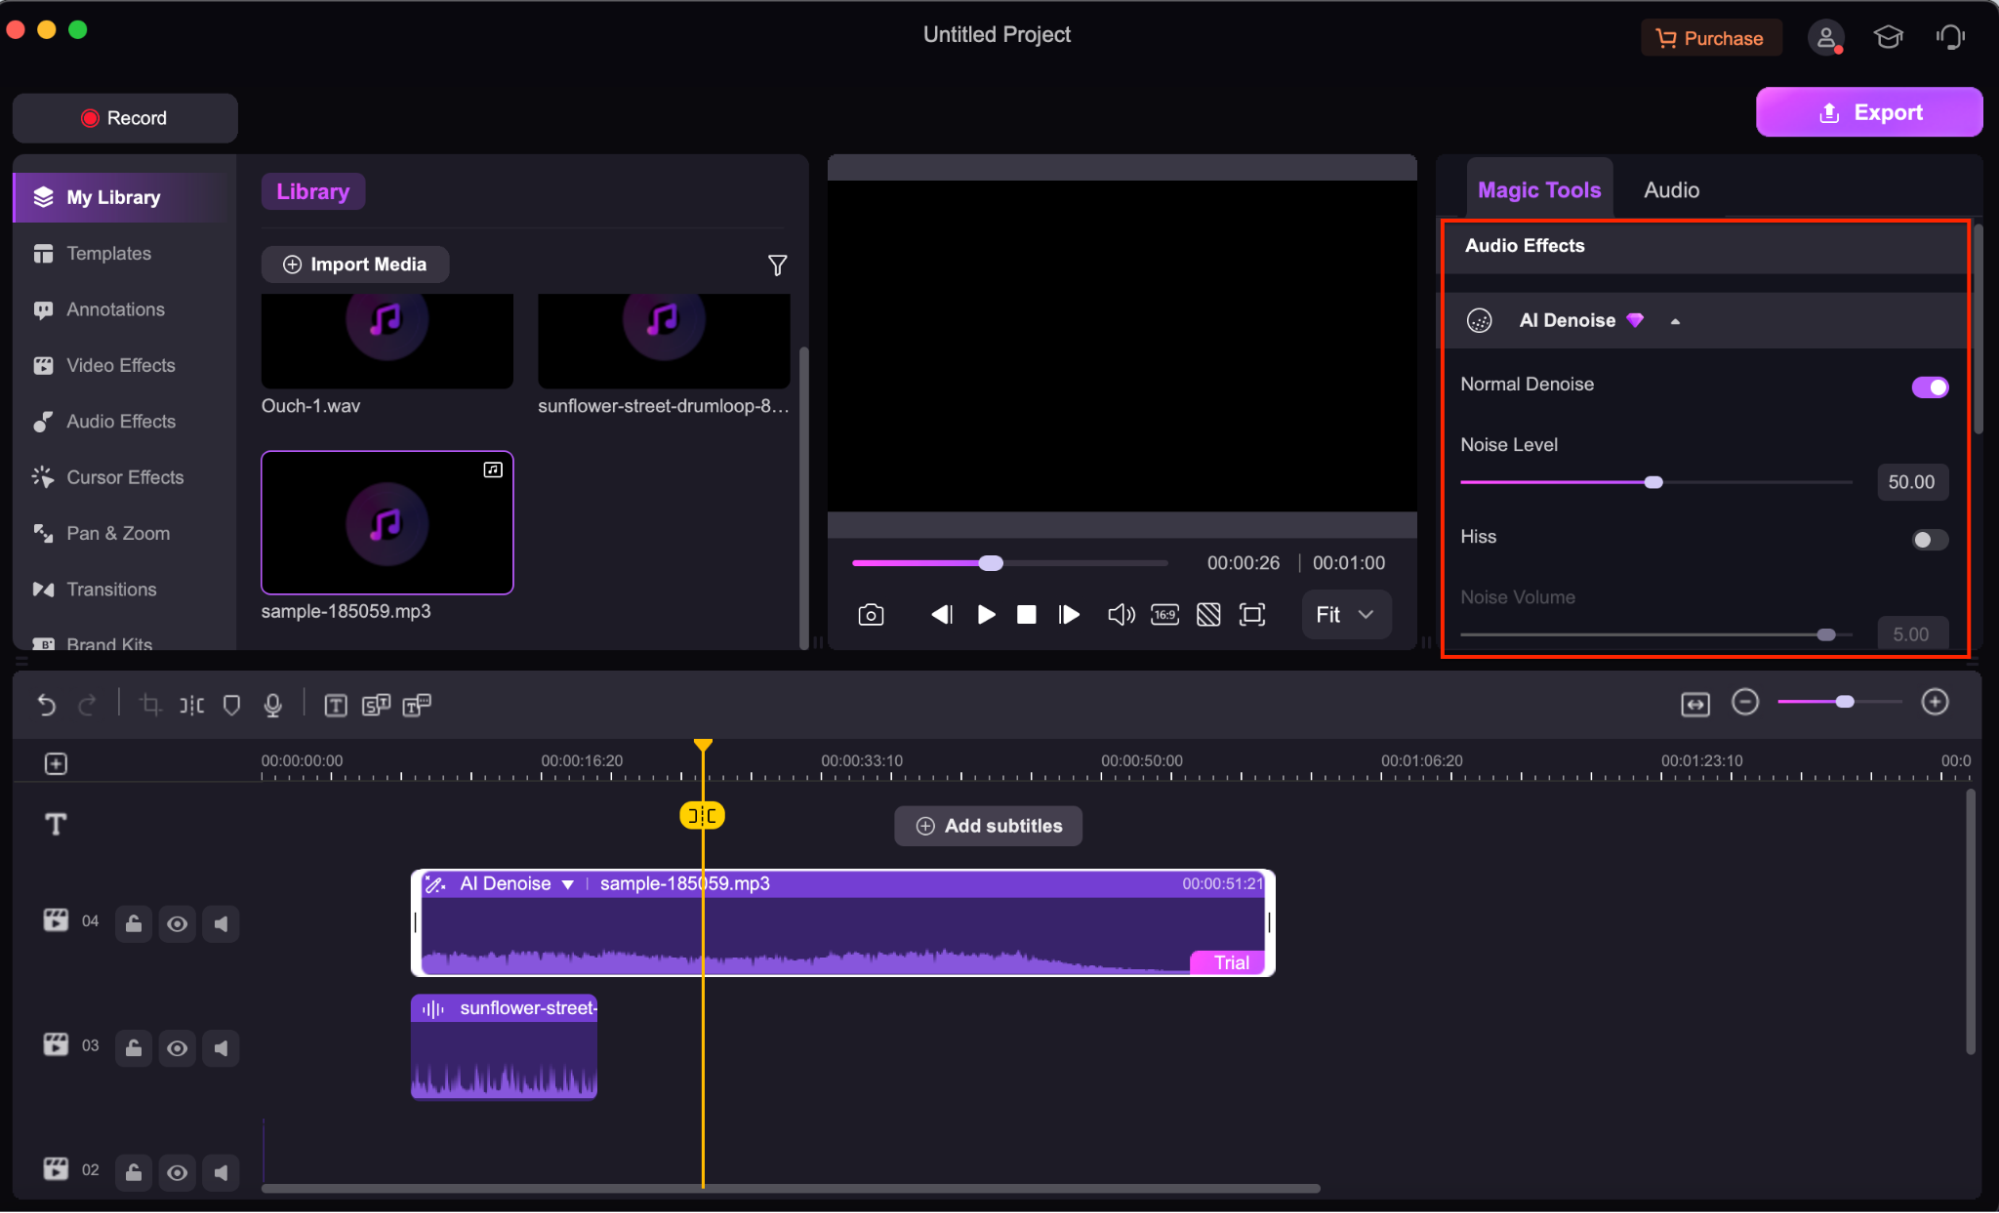Play the preview
1999x1213 pixels.
(x=985, y=615)
